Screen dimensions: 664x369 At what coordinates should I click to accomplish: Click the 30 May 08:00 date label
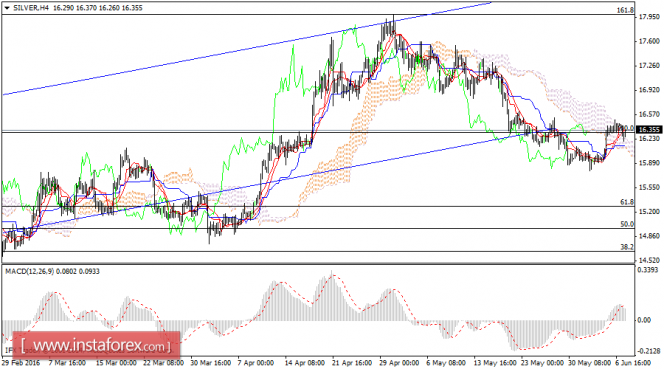point(589,363)
